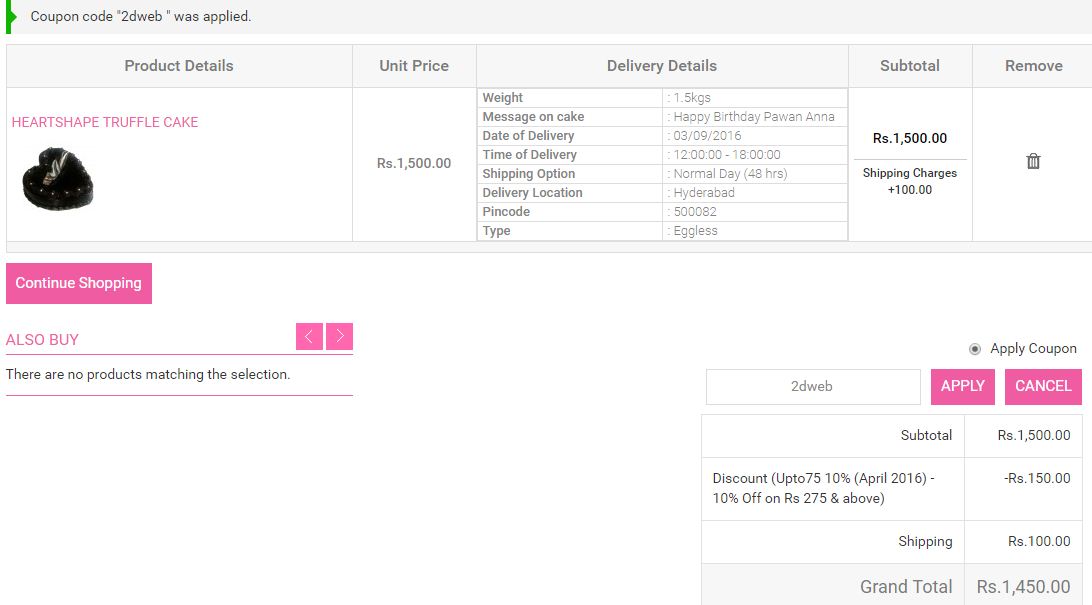
Task: Click the Product Details column header
Action: (x=179, y=66)
